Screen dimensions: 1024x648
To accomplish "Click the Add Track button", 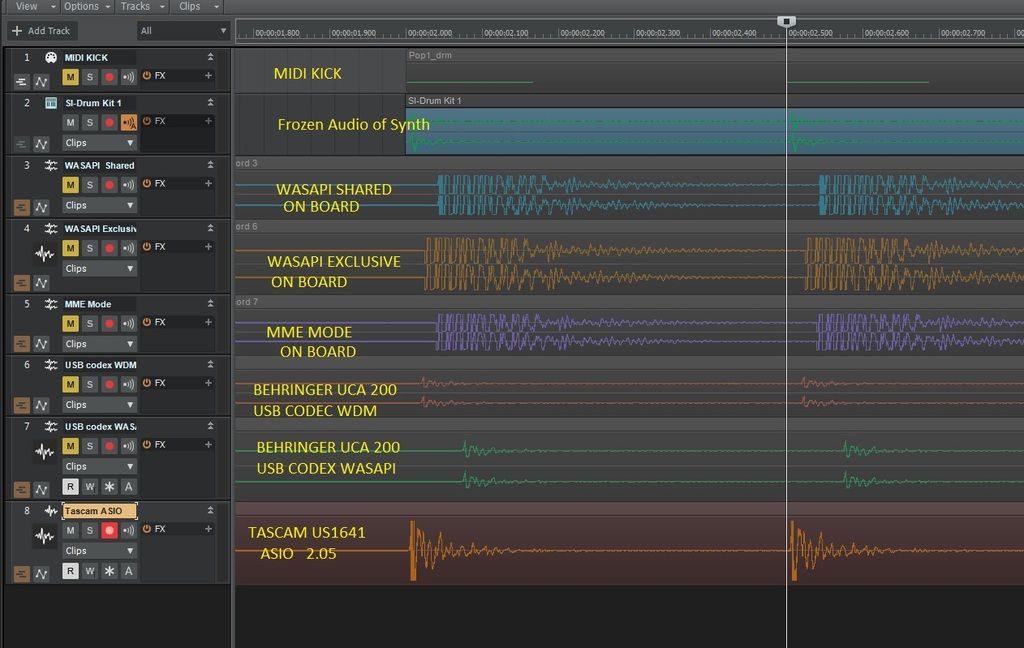I will tap(40, 30).
